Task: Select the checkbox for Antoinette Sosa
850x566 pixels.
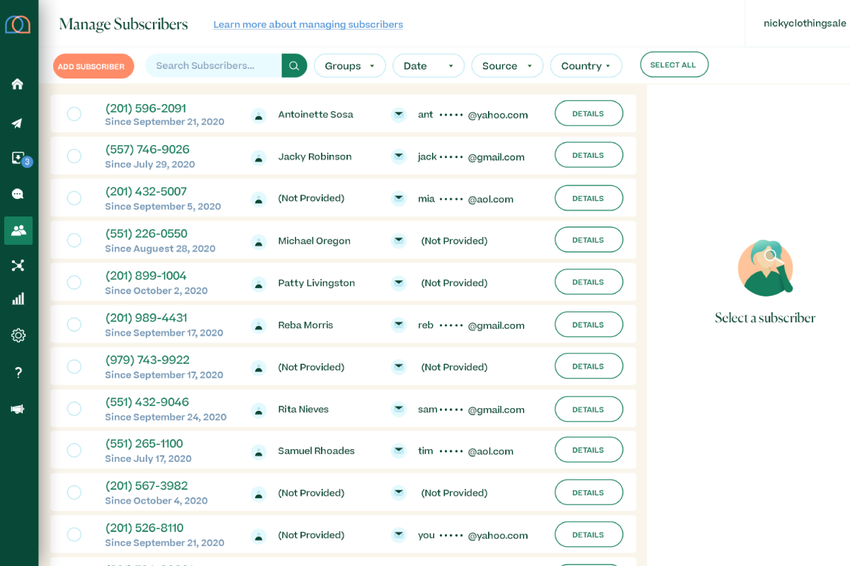Action: pyautogui.click(x=74, y=114)
